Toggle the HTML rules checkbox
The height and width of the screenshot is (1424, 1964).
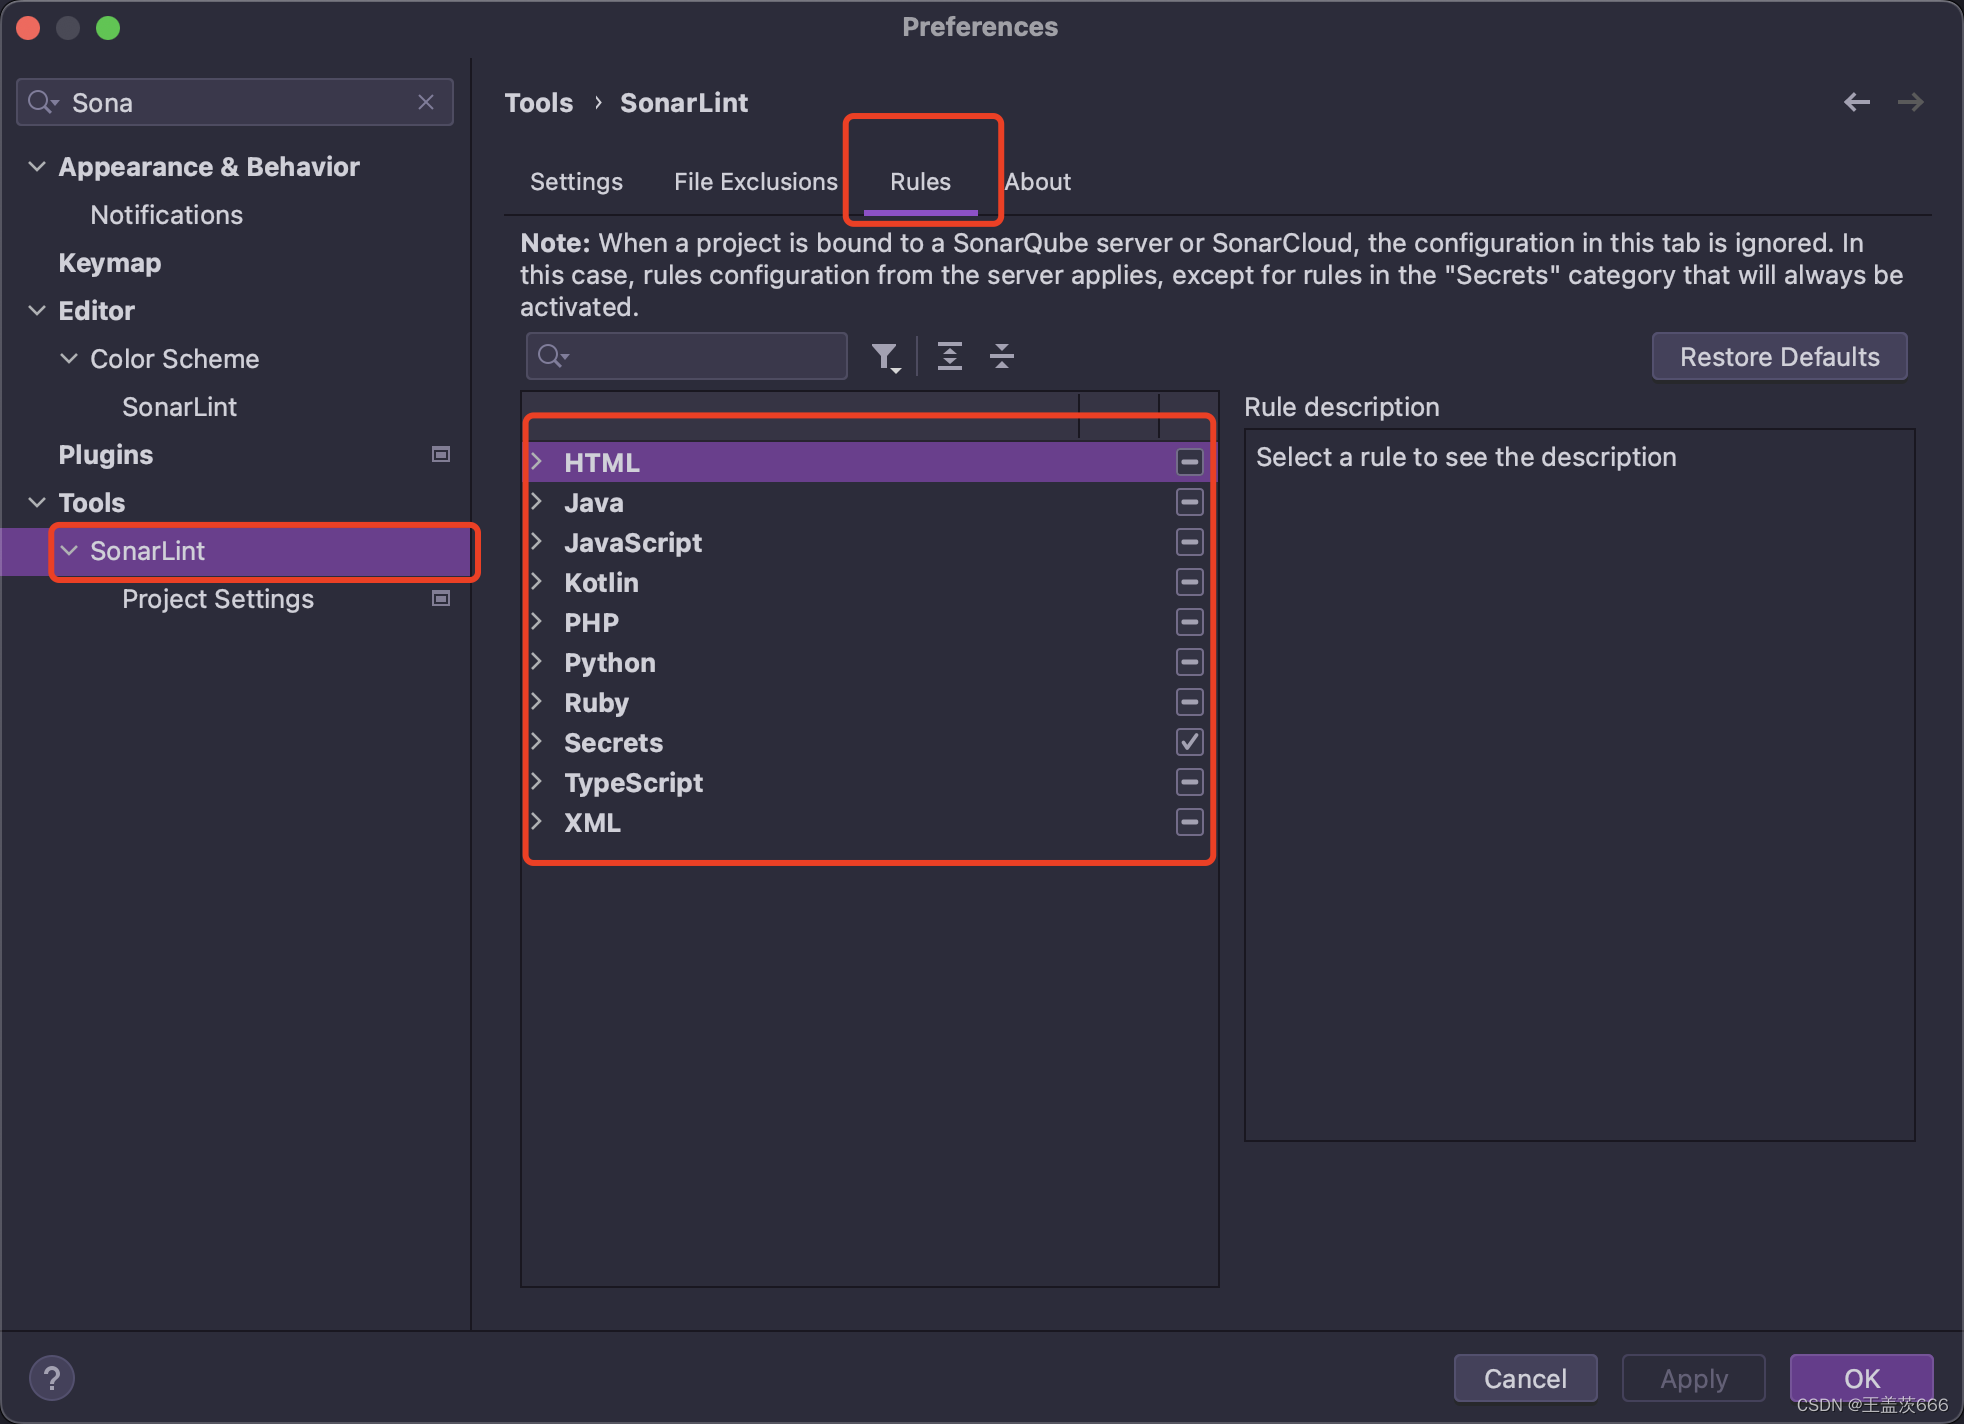pyautogui.click(x=1189, y=462)
